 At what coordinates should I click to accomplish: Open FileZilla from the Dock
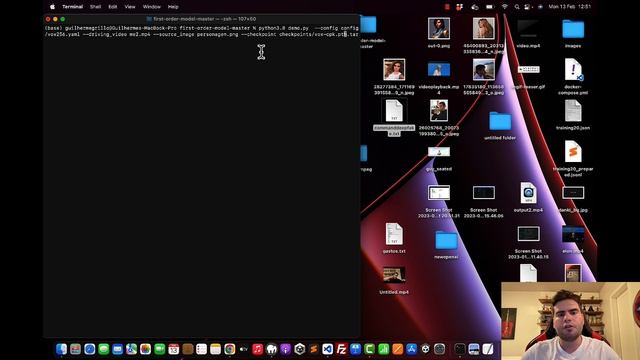pyautogui.click(x=342, y=349)
